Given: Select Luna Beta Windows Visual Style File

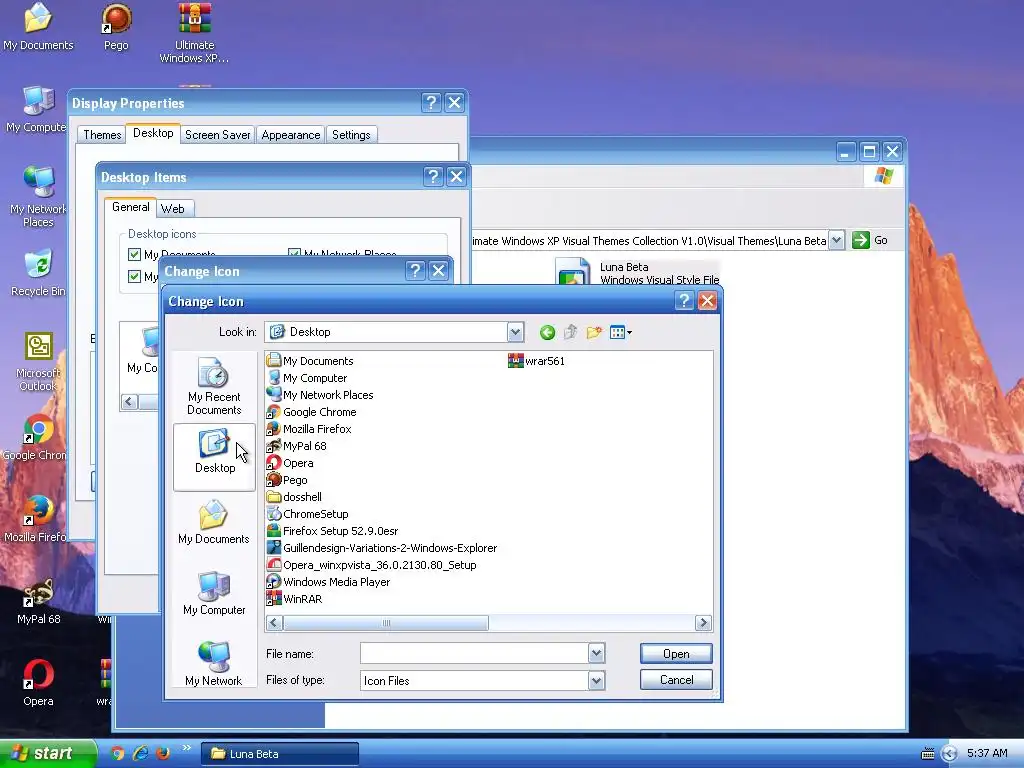Looking at the screenshot, I should pyautogui.click(x=637, y=273).
